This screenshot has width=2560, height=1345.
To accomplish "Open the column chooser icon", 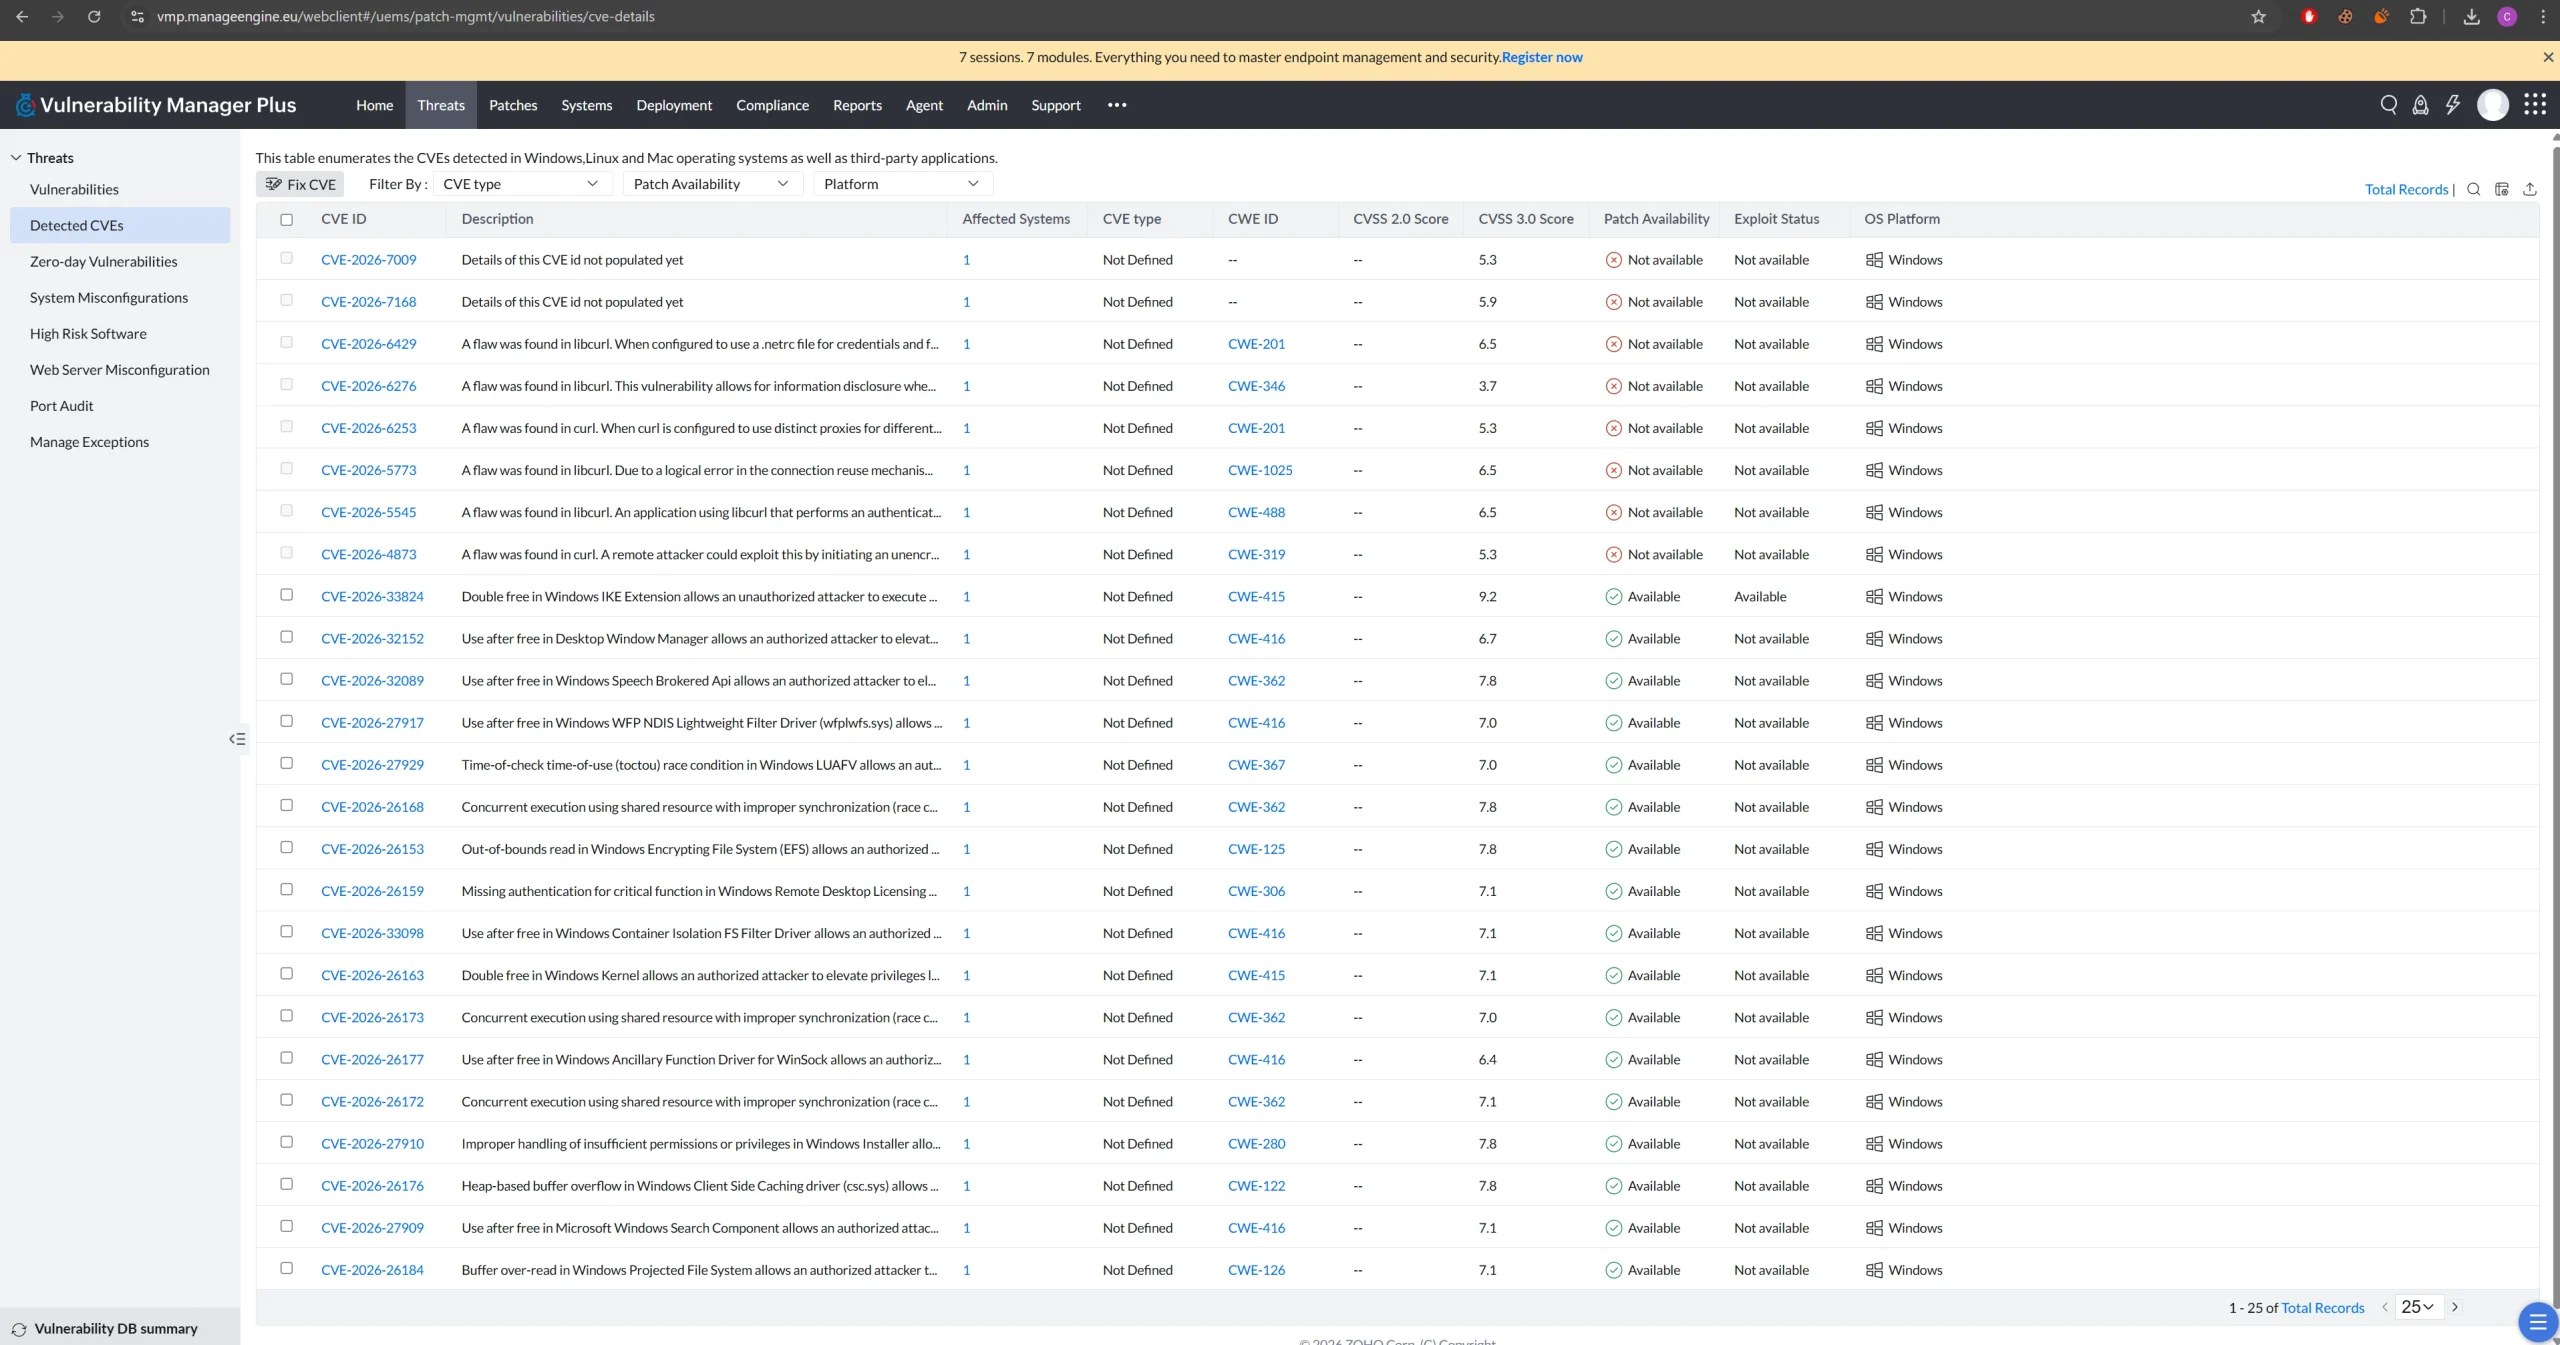I will pyautogui.click(x=2501, y=189).
